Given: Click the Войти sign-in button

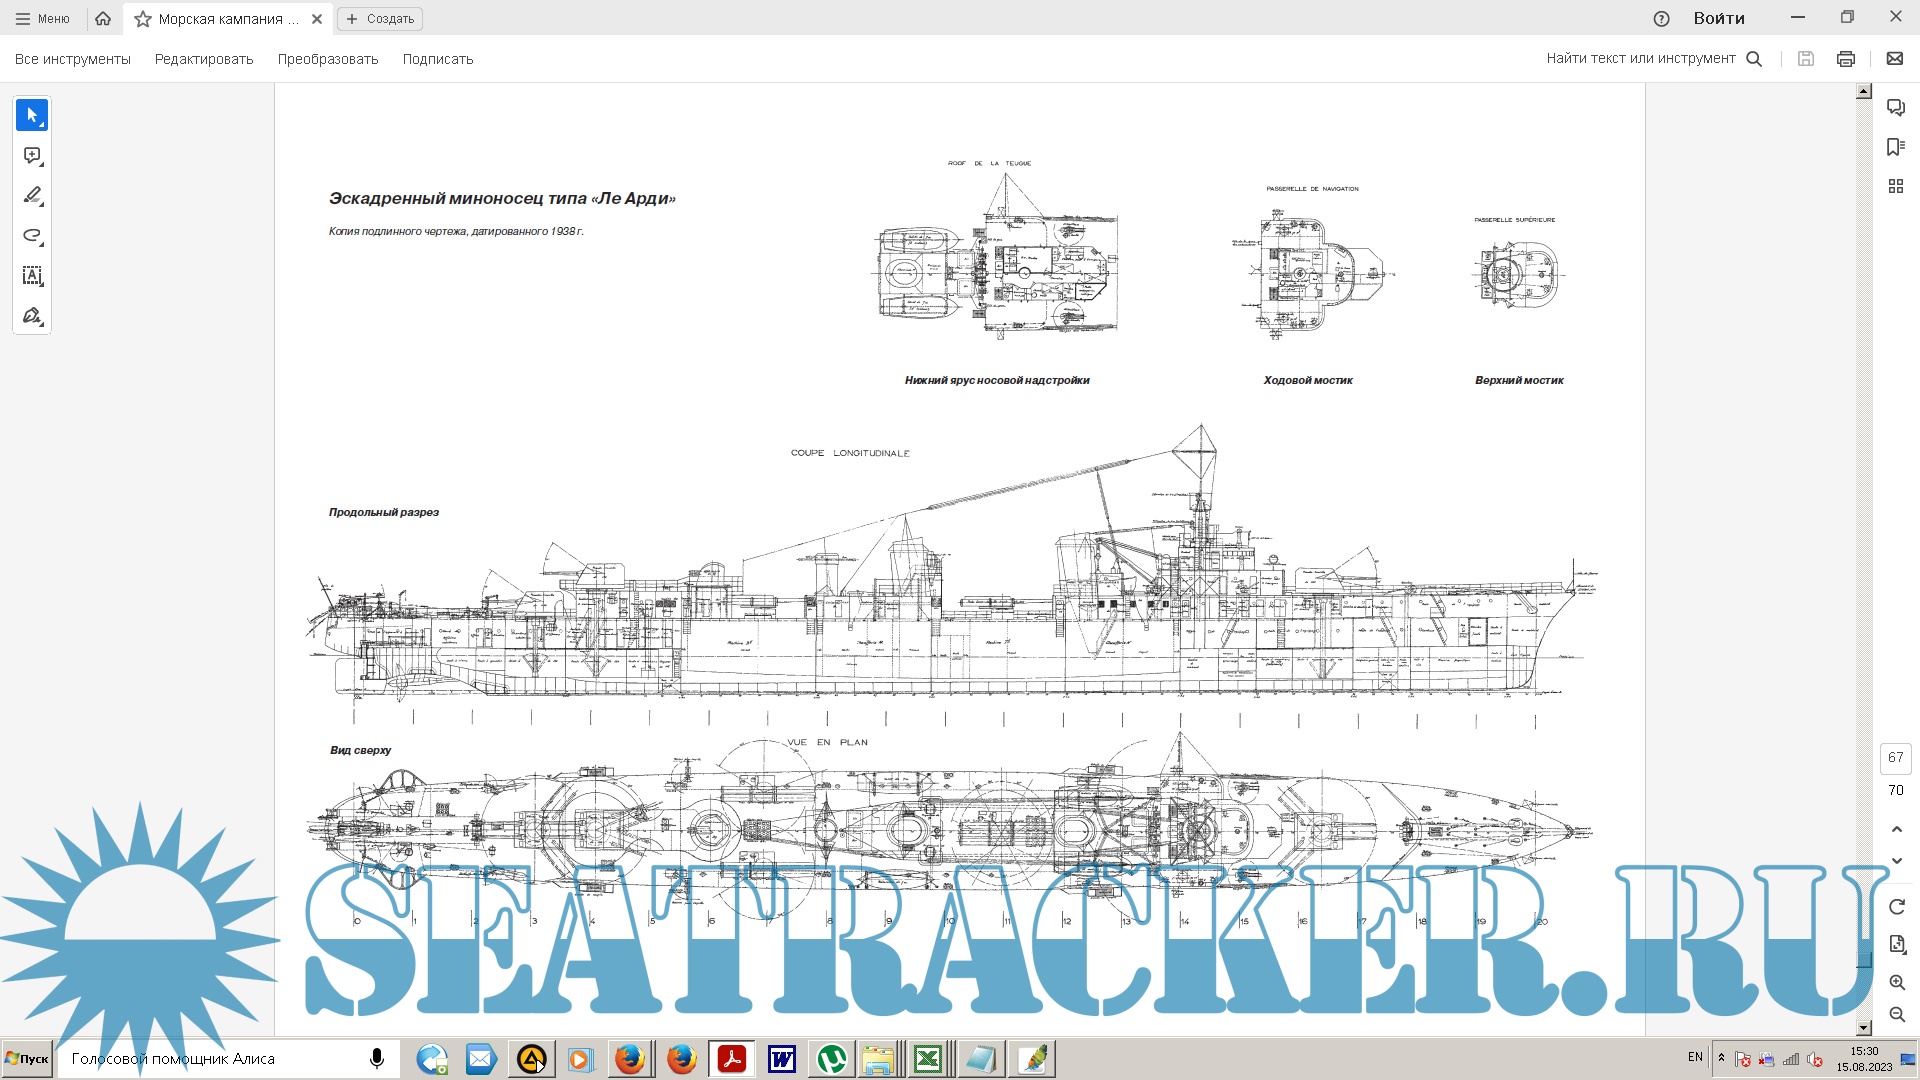Looking at the screenshot, I should pos(1718,19).
